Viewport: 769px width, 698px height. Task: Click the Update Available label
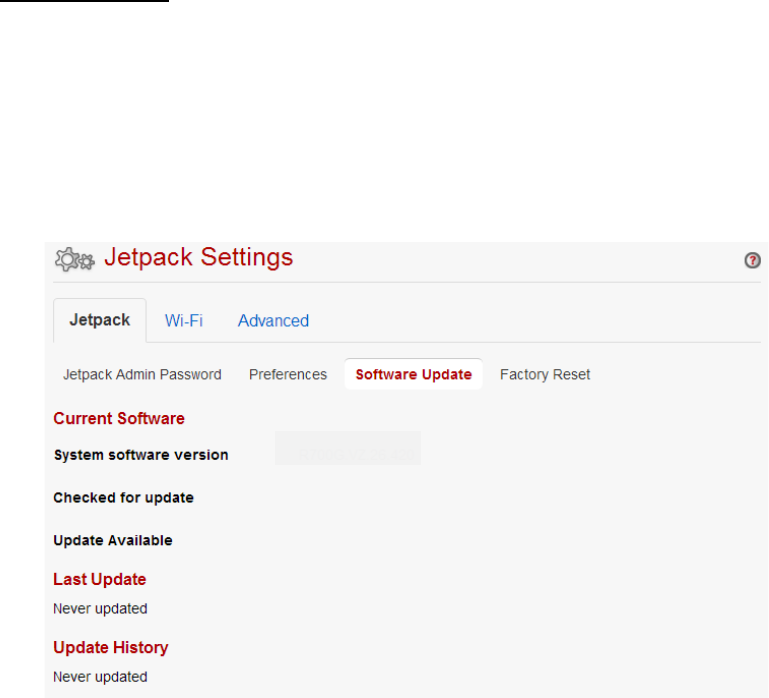[x=113, y=541]
